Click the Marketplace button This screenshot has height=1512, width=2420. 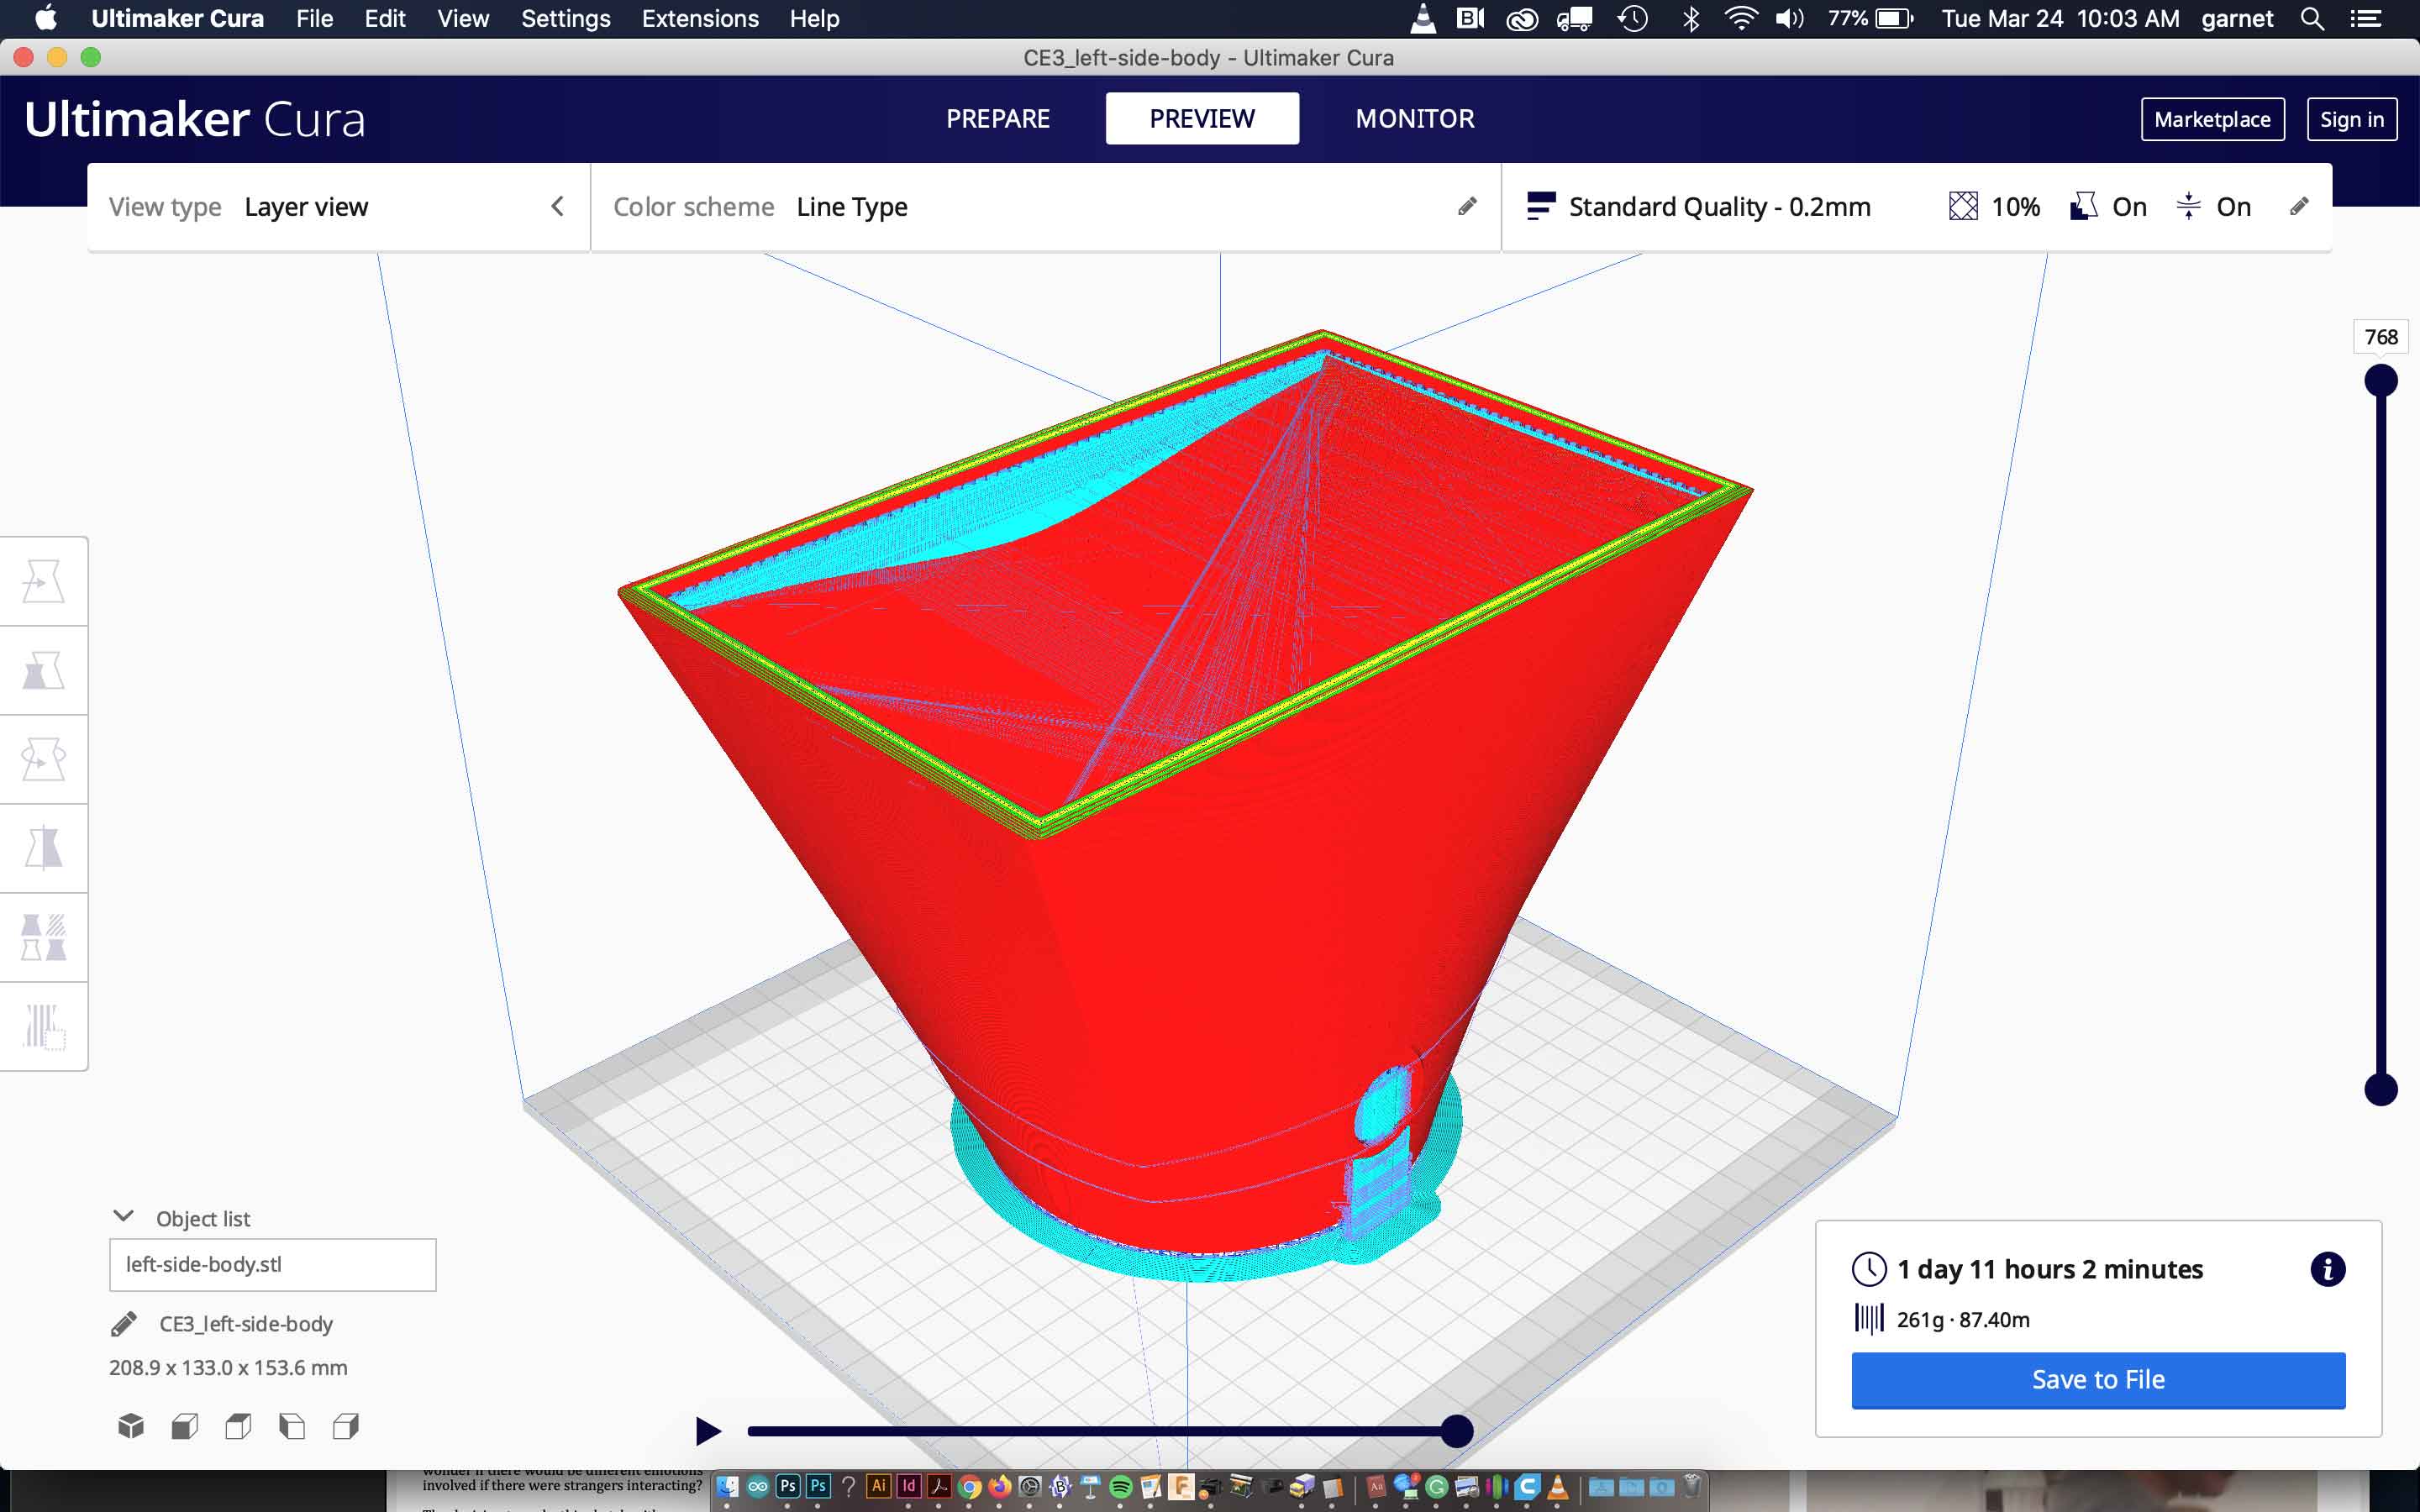click(2212, 119)
